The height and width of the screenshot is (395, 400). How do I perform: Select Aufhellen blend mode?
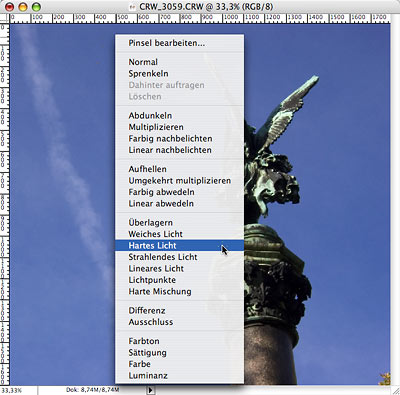pos(179,169)
